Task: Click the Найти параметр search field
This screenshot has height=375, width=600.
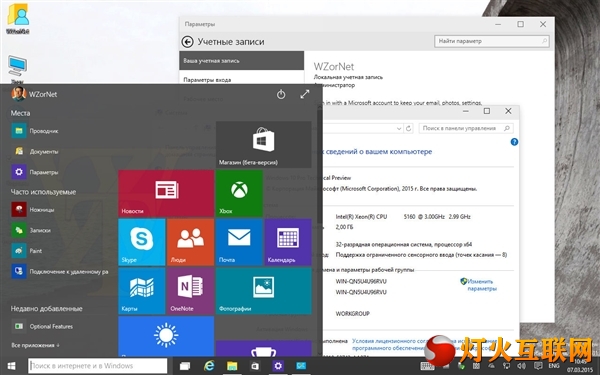Action: coord(492,41)
